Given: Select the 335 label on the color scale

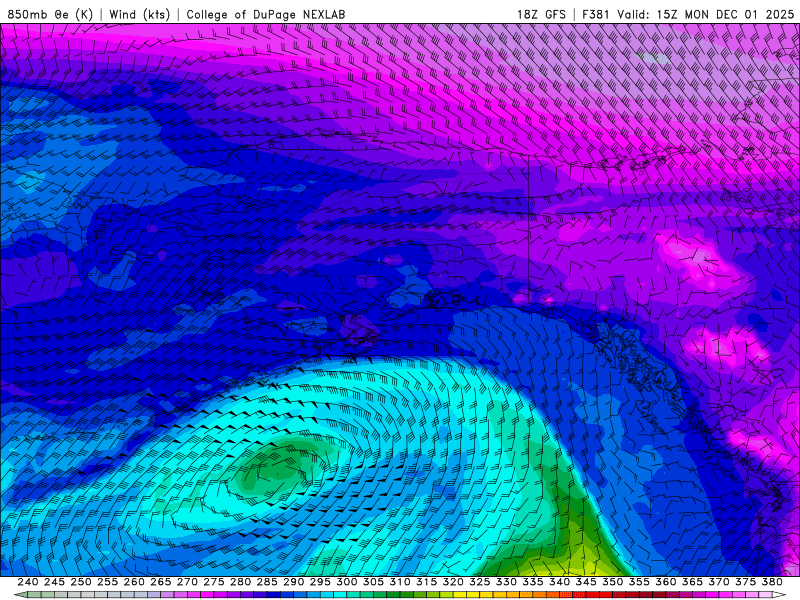Looking at the screenshot, I should pyautogui.click(x=532, y=582).
